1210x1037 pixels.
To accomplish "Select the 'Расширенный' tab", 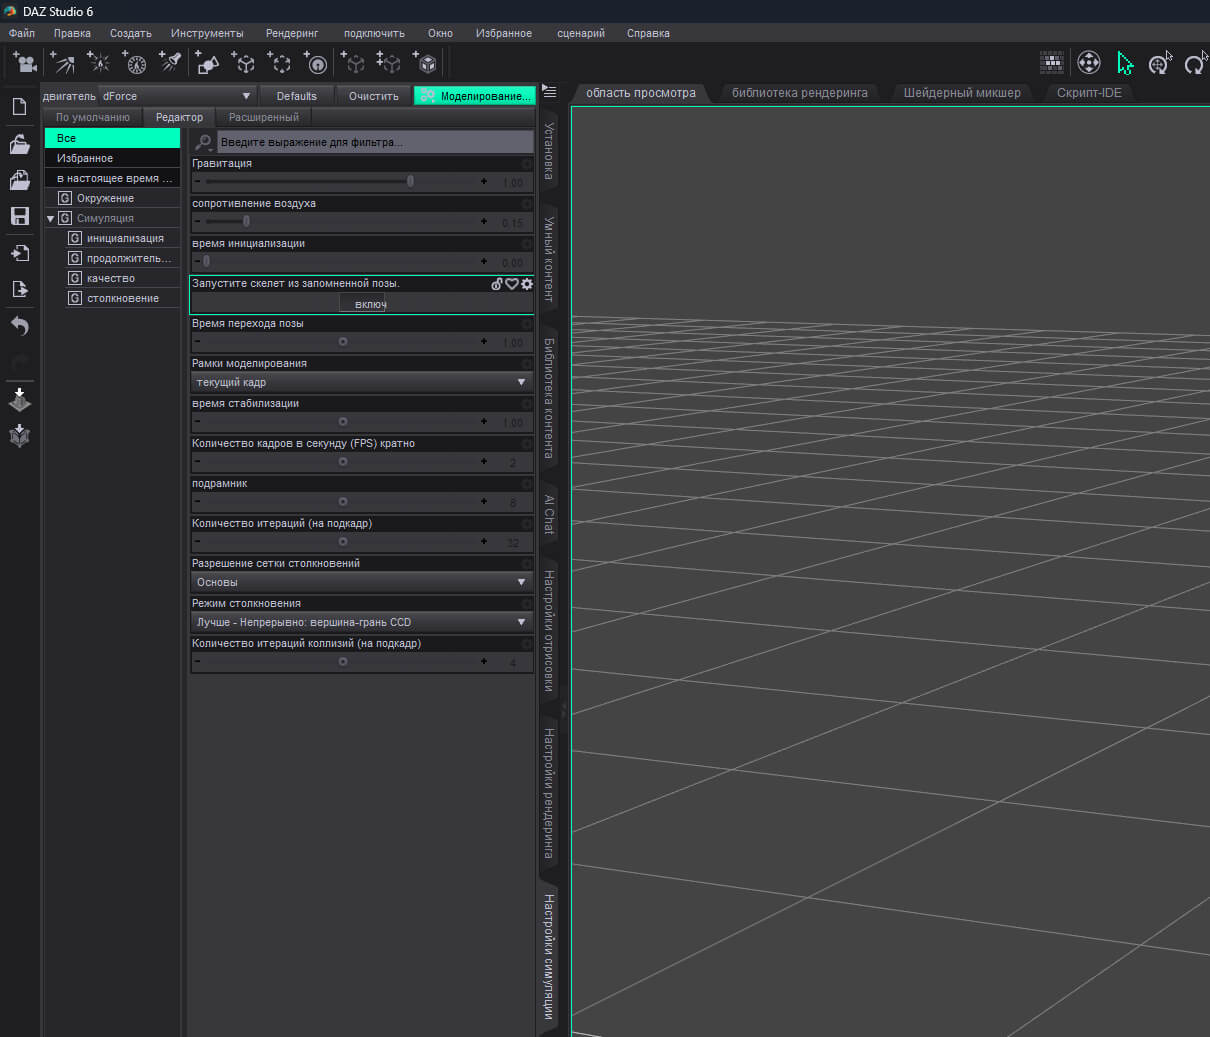I will [x=264, y=117].
